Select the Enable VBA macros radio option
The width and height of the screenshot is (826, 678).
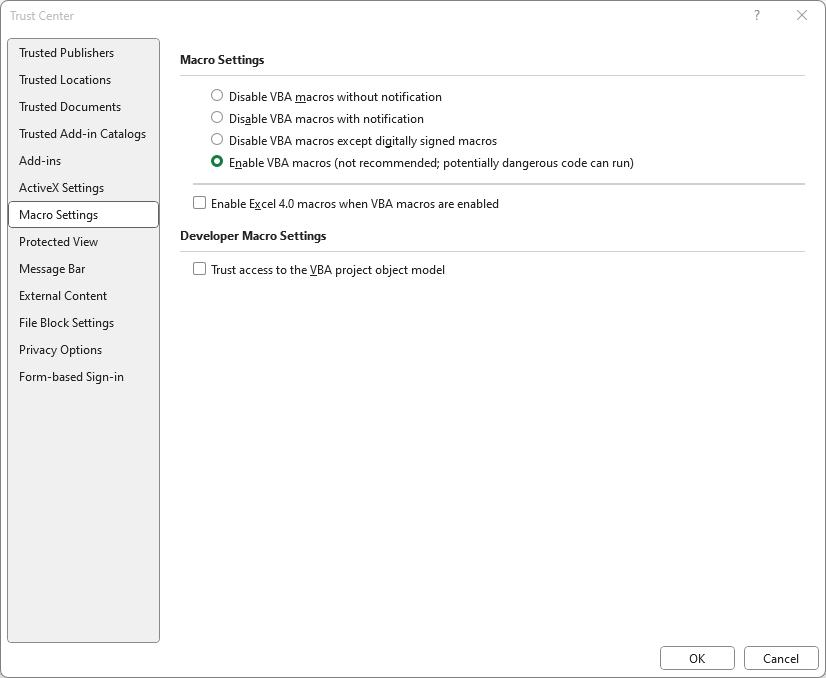[217, 162]
